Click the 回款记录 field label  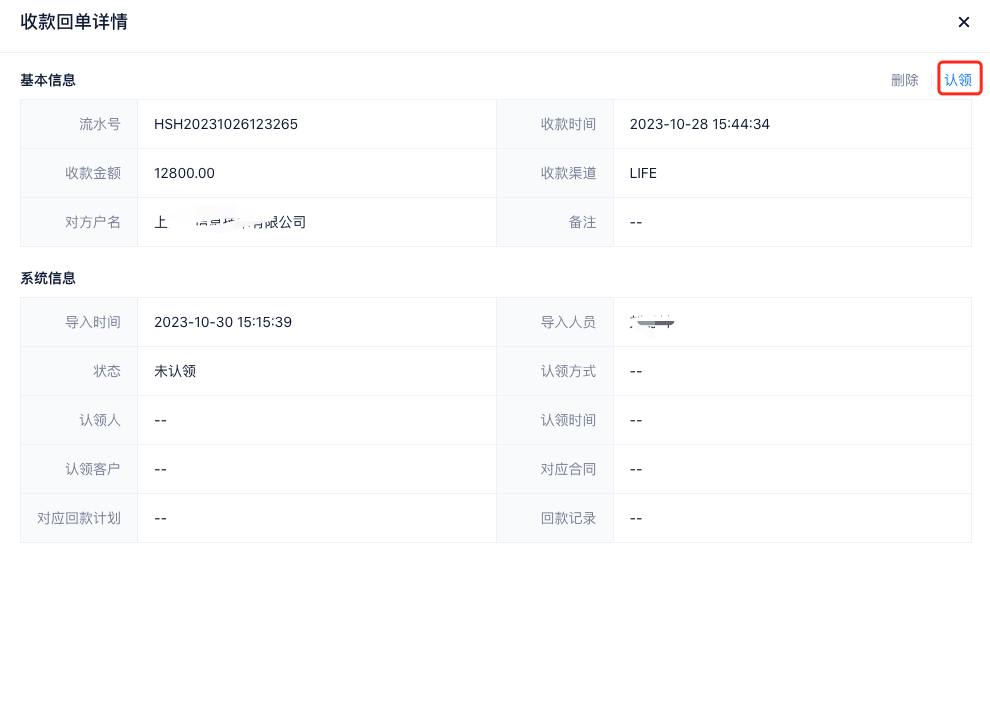[568, 518]
